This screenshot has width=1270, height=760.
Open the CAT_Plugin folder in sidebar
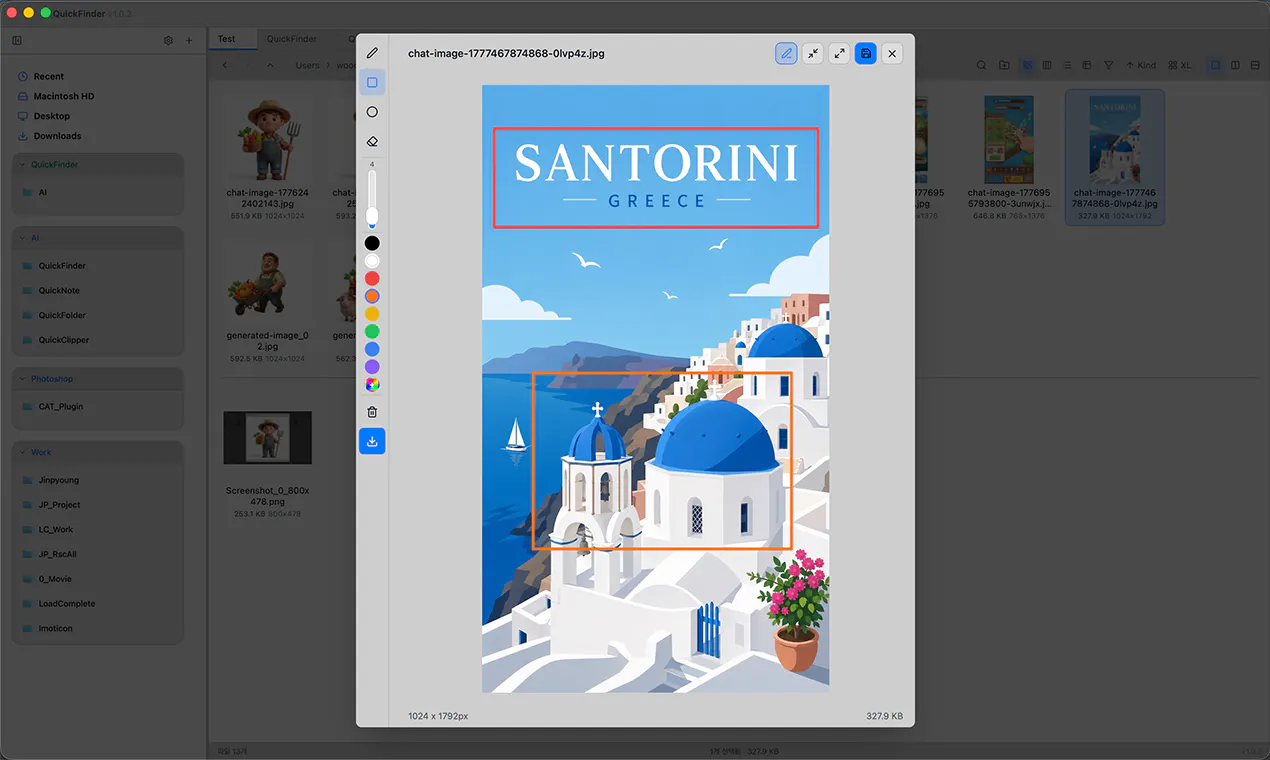pyautogui.click(x=98, y=407)
